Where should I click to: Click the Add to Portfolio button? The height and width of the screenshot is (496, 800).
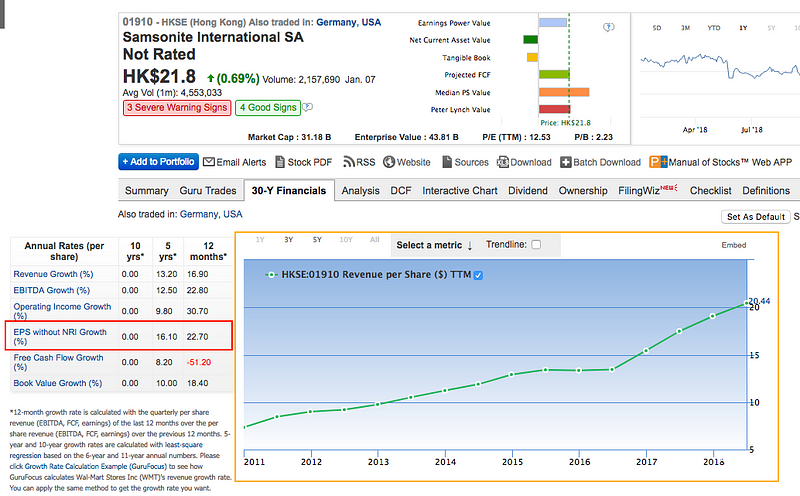(158, 162)
